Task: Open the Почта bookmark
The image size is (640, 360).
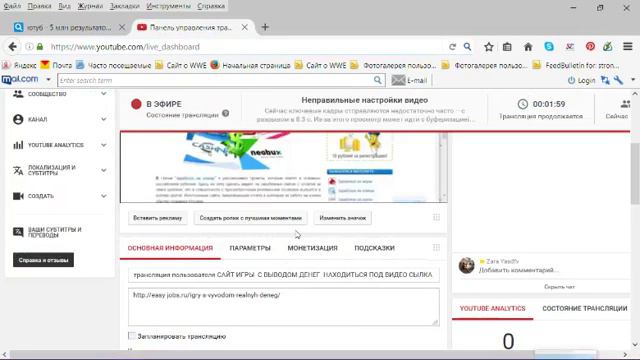Action: point(56,65)
